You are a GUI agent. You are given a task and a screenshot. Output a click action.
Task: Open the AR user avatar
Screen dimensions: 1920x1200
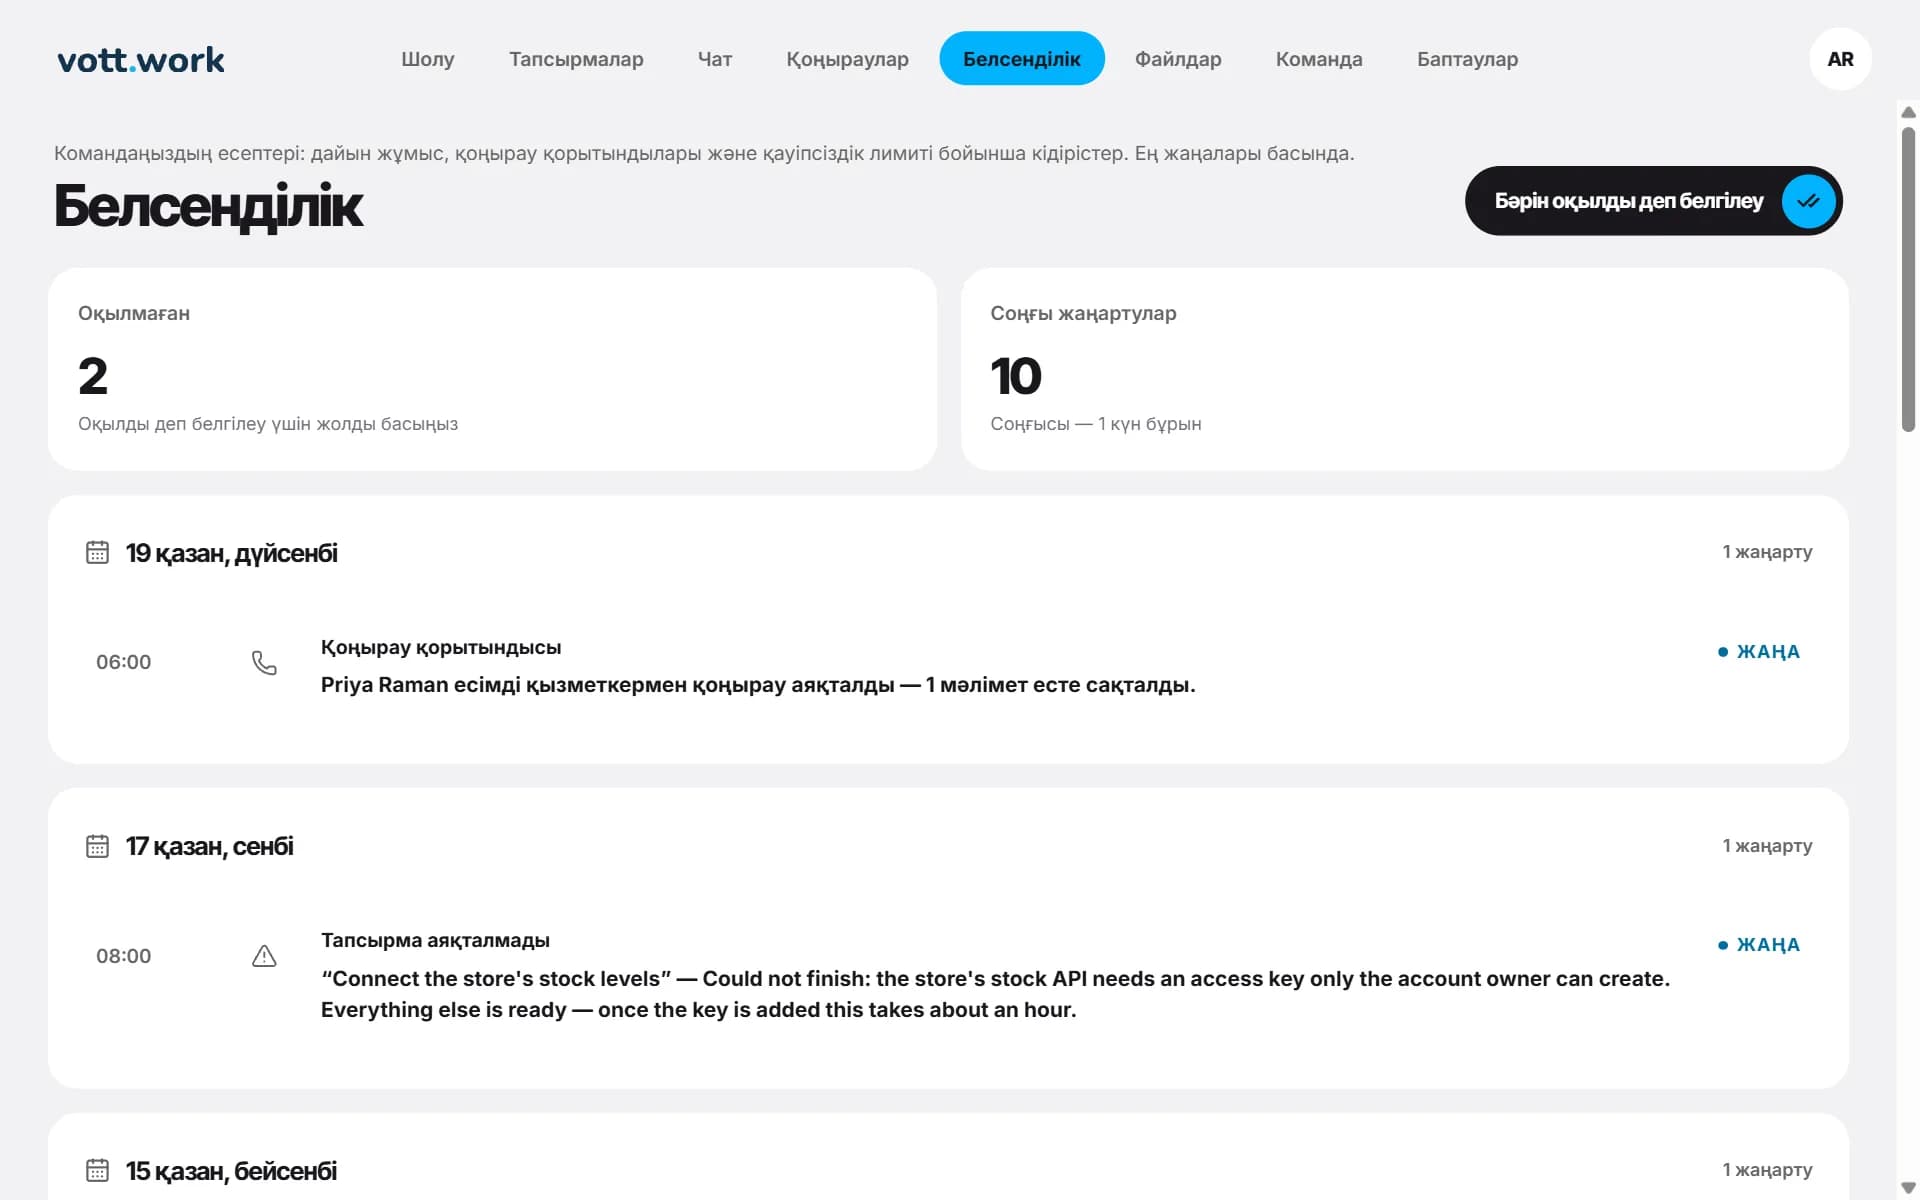coord(1840,59)
